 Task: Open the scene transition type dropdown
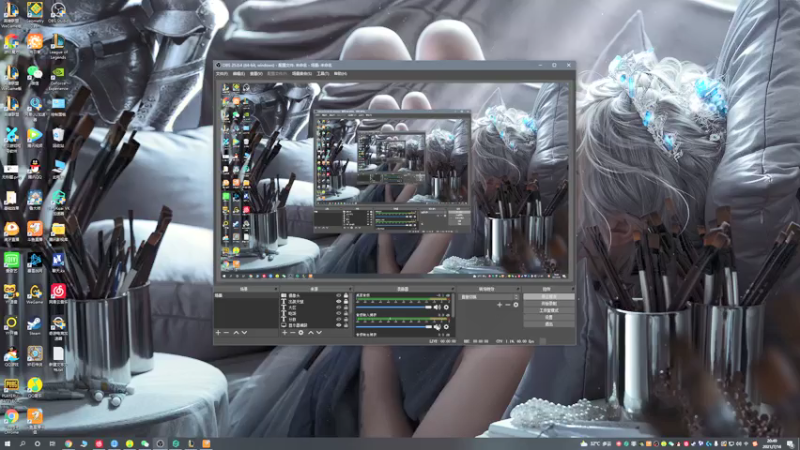pyautogui.click(x=489, y=297)
